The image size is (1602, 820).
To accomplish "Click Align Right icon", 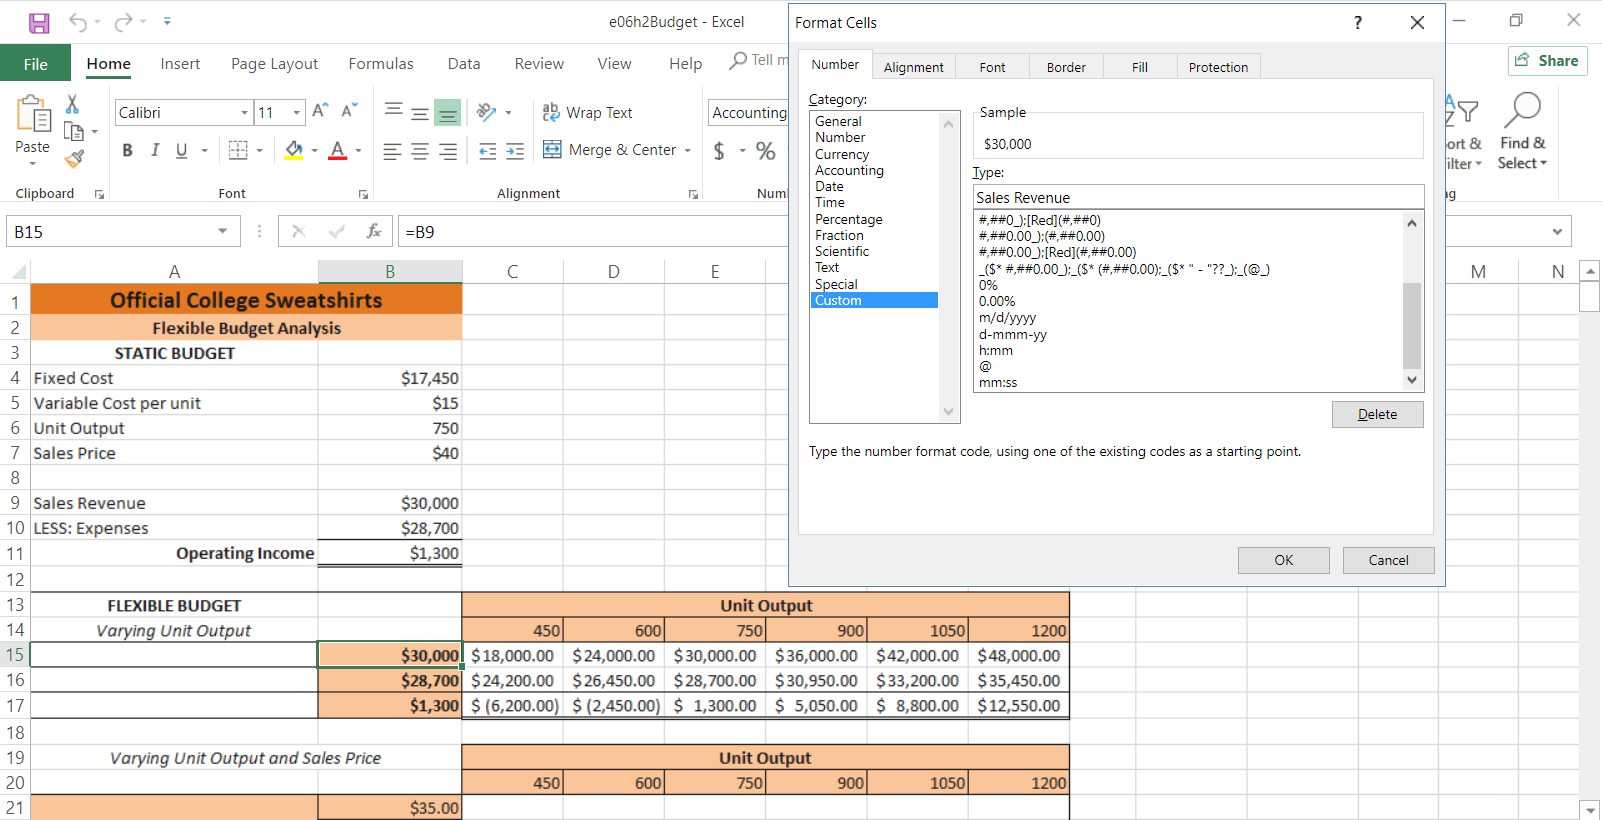I will tap(448, 151).
